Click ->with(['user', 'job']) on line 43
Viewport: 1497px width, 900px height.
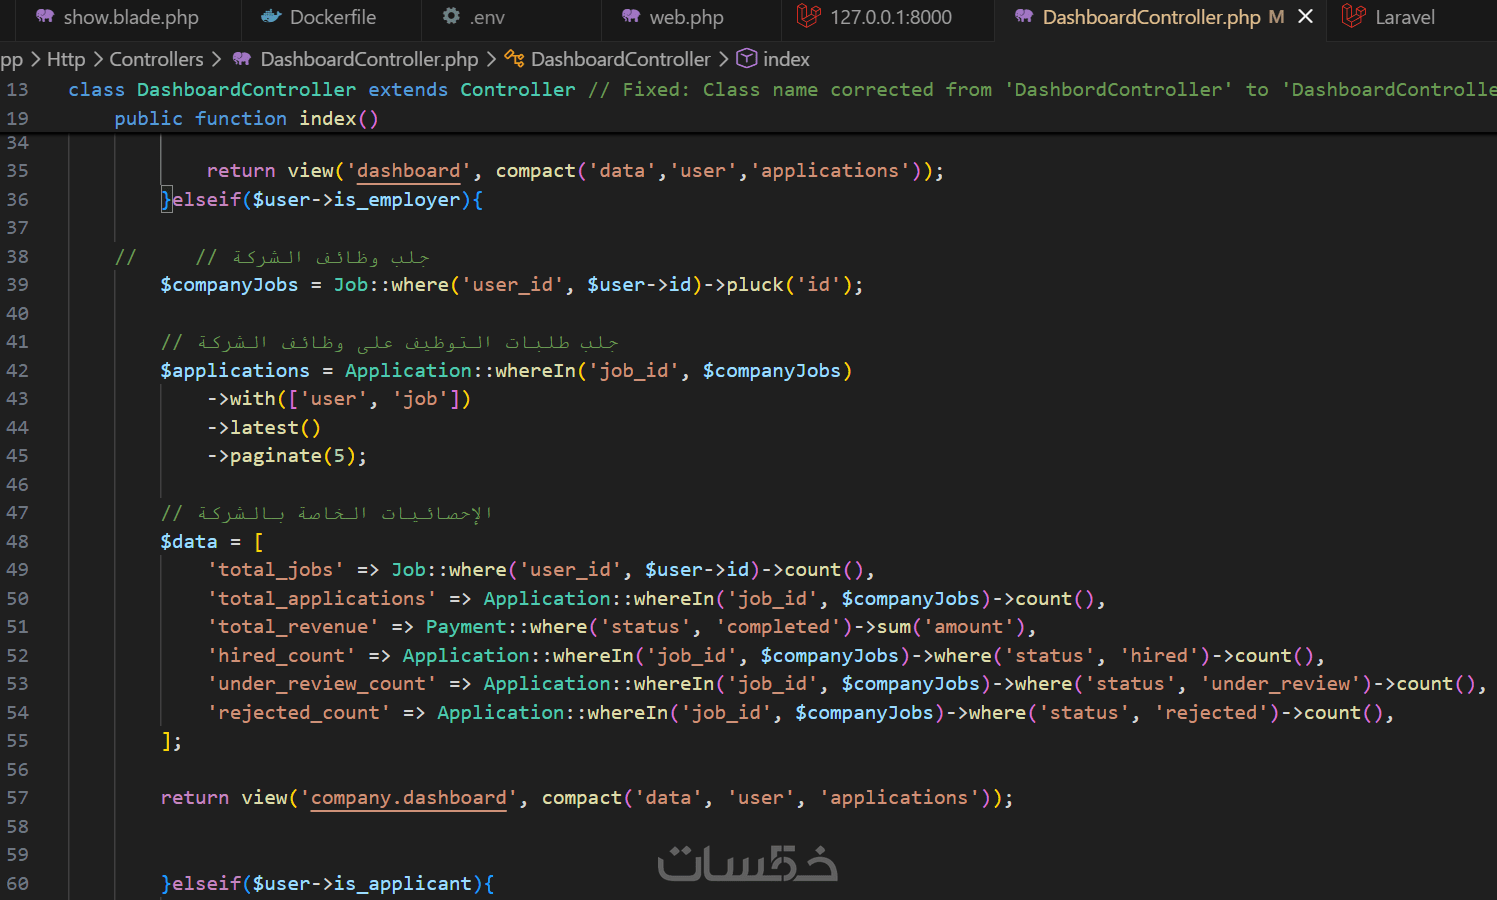click(x=339, y=399)
